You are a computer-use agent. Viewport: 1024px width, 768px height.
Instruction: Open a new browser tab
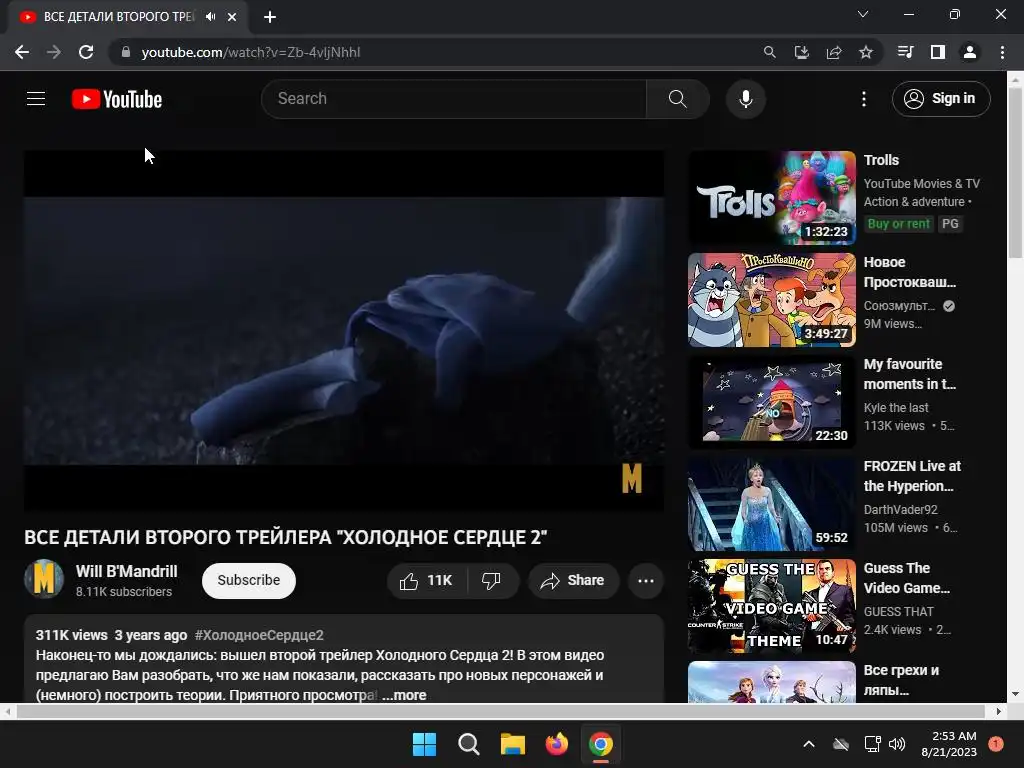point(270,17)
